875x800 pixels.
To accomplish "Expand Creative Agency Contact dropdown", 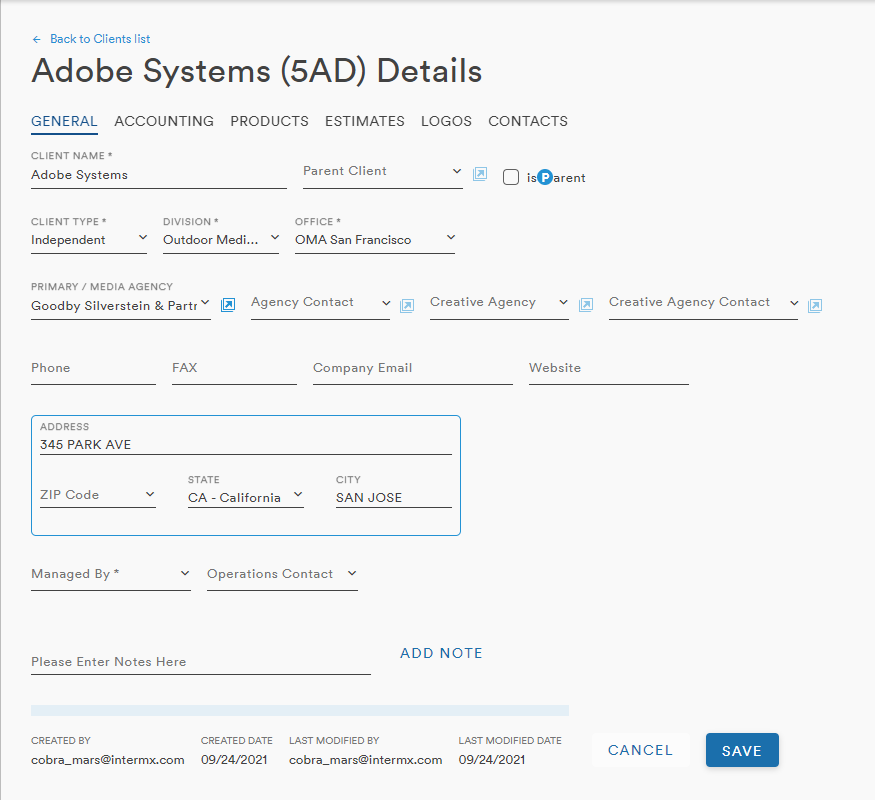I will point(703,303).
